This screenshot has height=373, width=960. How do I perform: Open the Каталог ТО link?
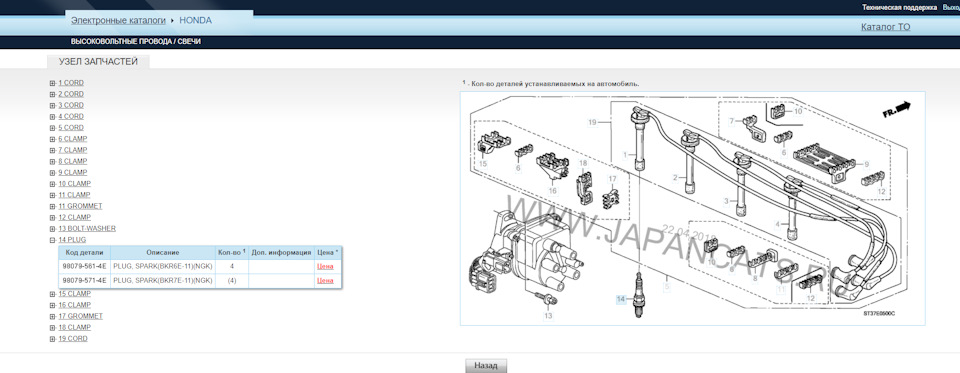click(x=885, y=27)
